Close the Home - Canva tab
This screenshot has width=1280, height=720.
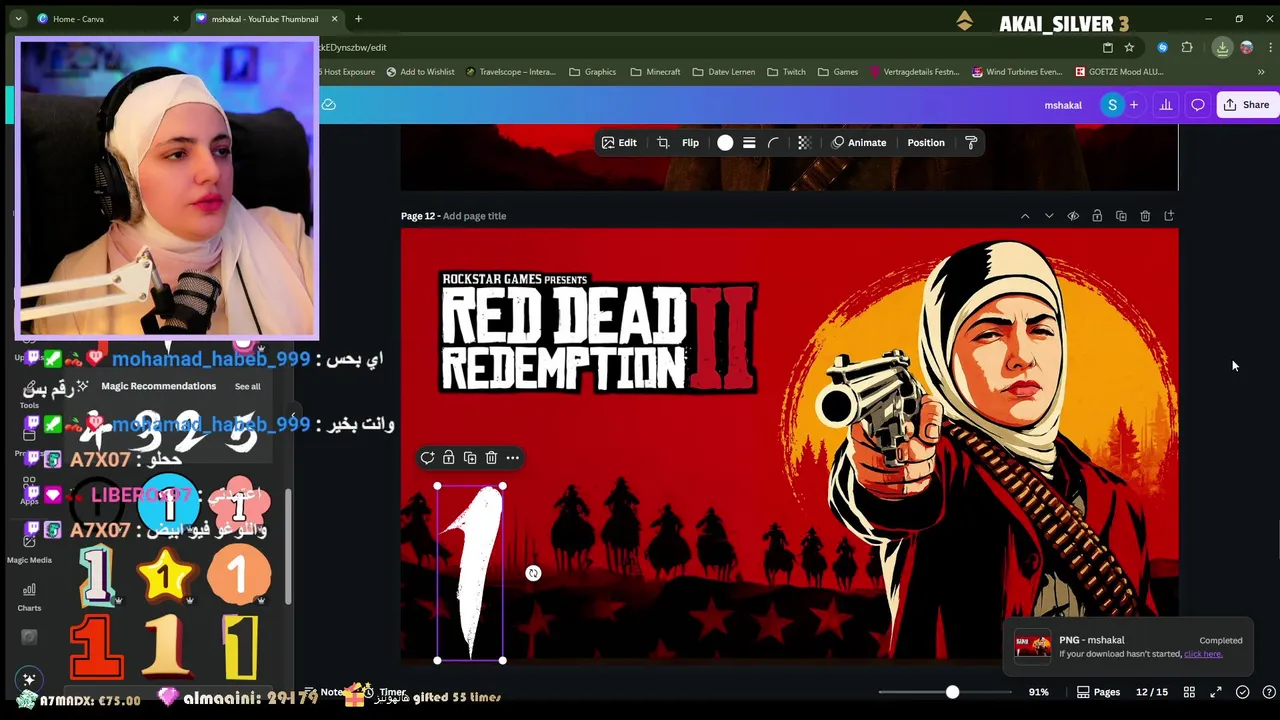(176, 19)
